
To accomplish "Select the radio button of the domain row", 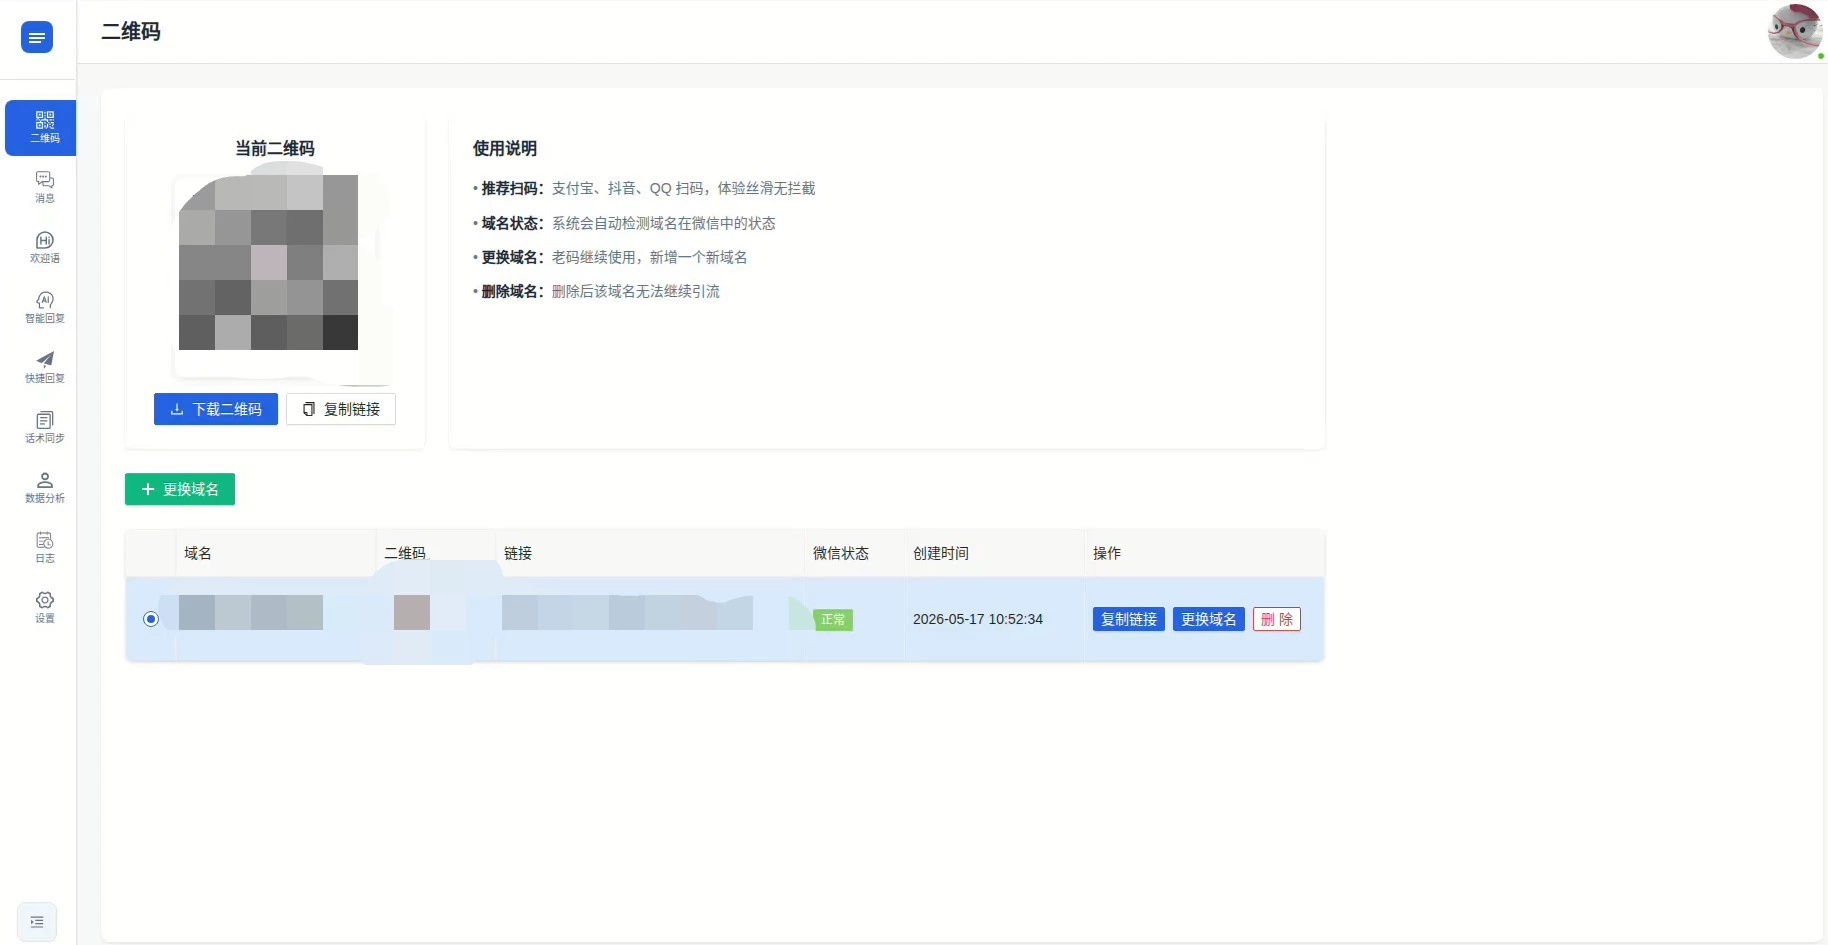I will (151, 619).
